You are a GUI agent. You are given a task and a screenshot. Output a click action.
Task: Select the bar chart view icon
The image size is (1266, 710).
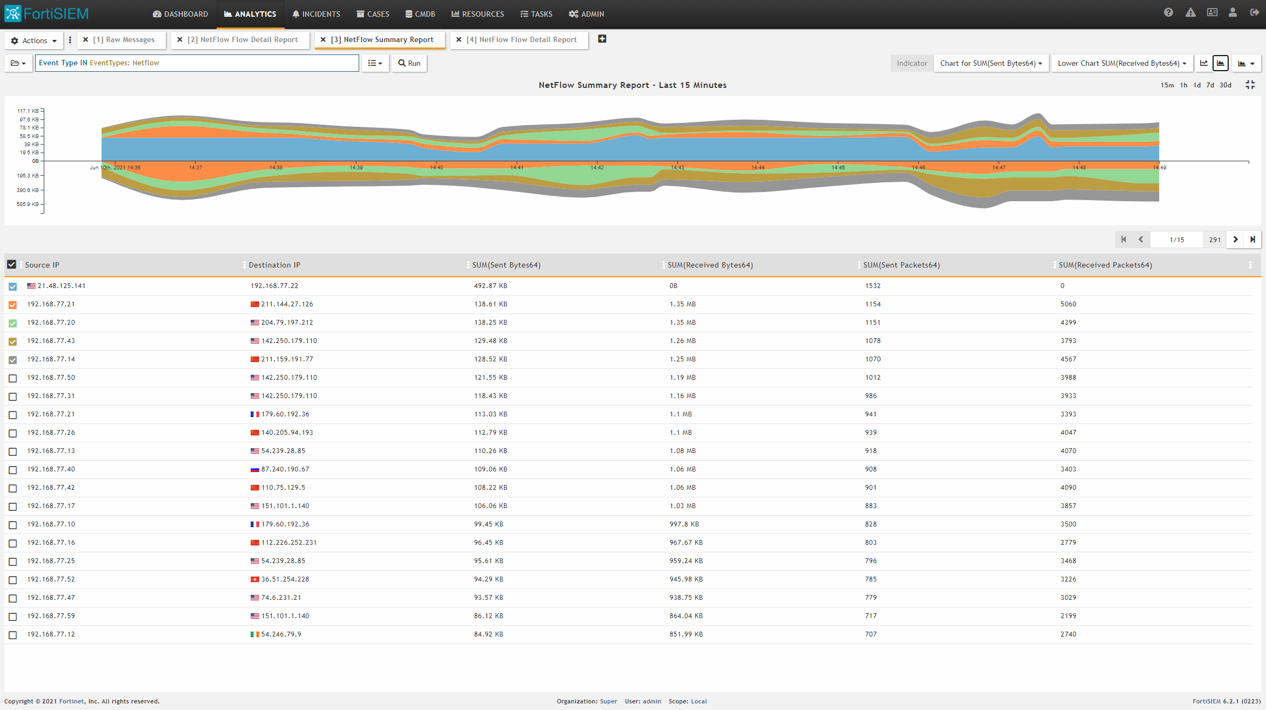pyautogui.click(x=1222, y=62)
